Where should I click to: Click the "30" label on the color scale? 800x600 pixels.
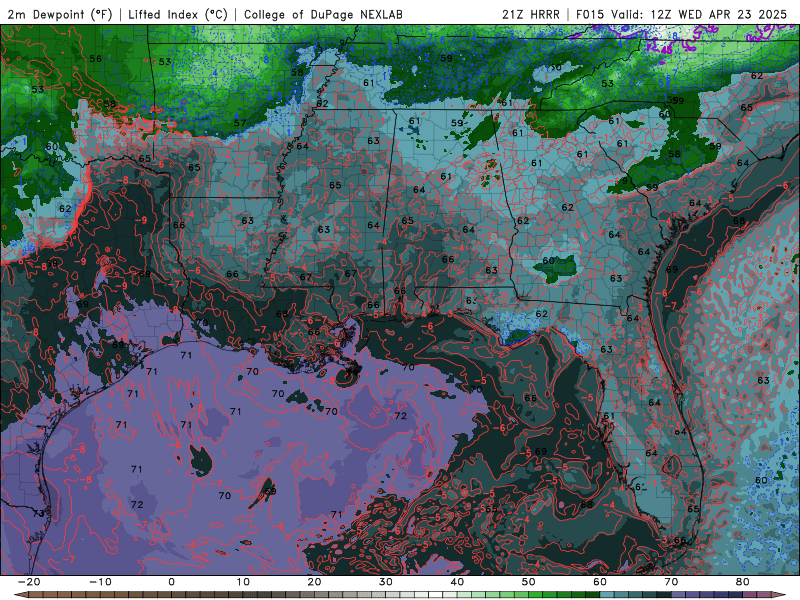coord(386,582)
